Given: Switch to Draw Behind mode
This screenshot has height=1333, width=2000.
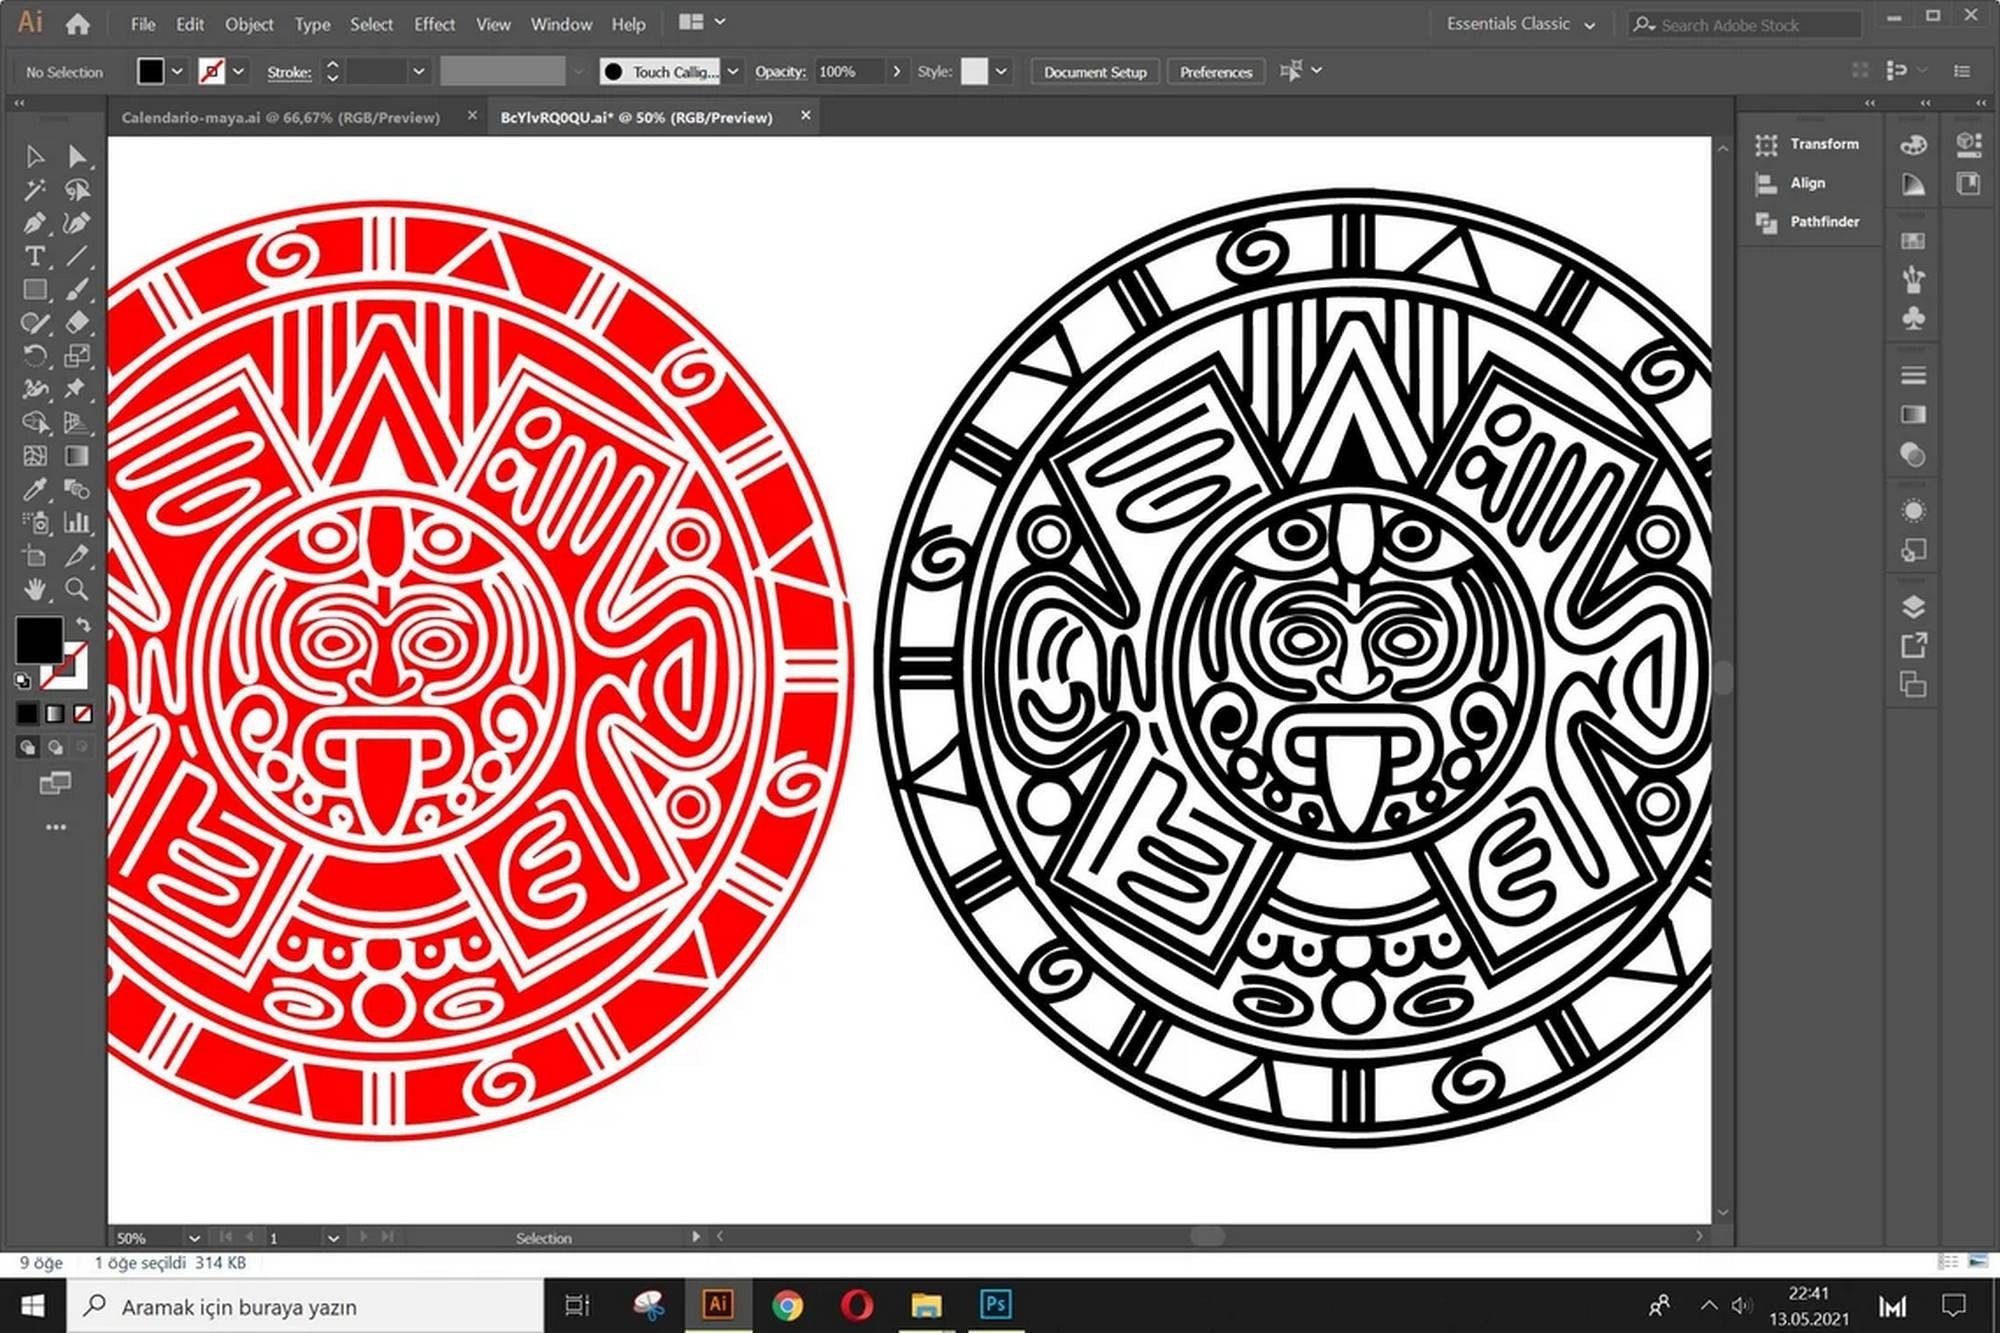Looking at the screenshot, I should click(55, 747).
